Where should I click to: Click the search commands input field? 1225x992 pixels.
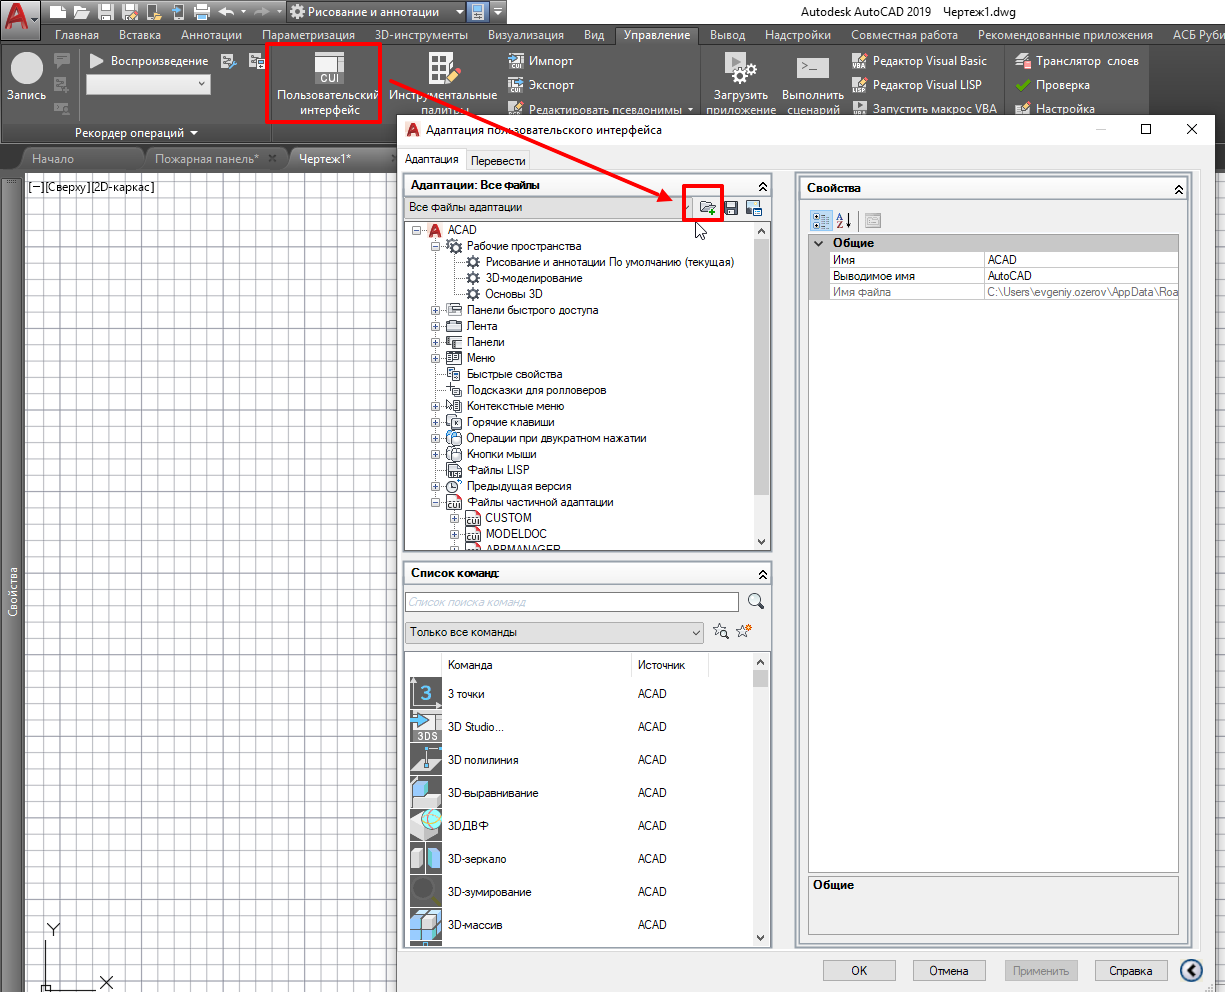(x=572, y=602)
